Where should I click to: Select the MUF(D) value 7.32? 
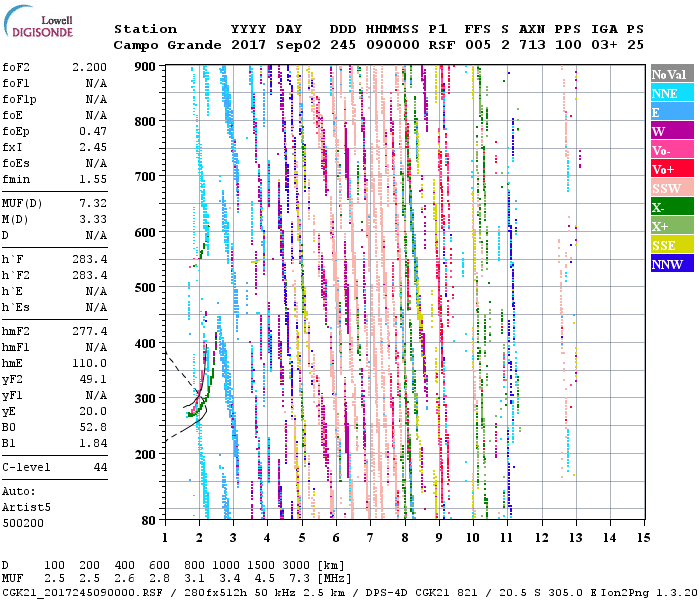(93, 203)
